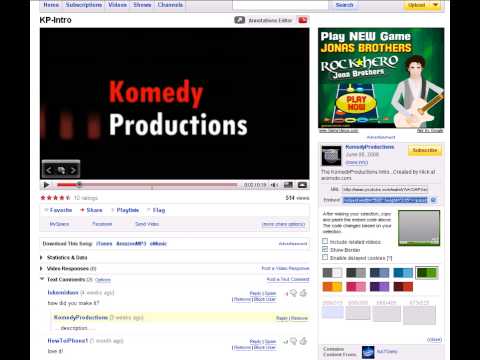Click the yellow Upload button
Image resolution: width=480 pixels, height=360 pixels.
click(x=417, y=5)
